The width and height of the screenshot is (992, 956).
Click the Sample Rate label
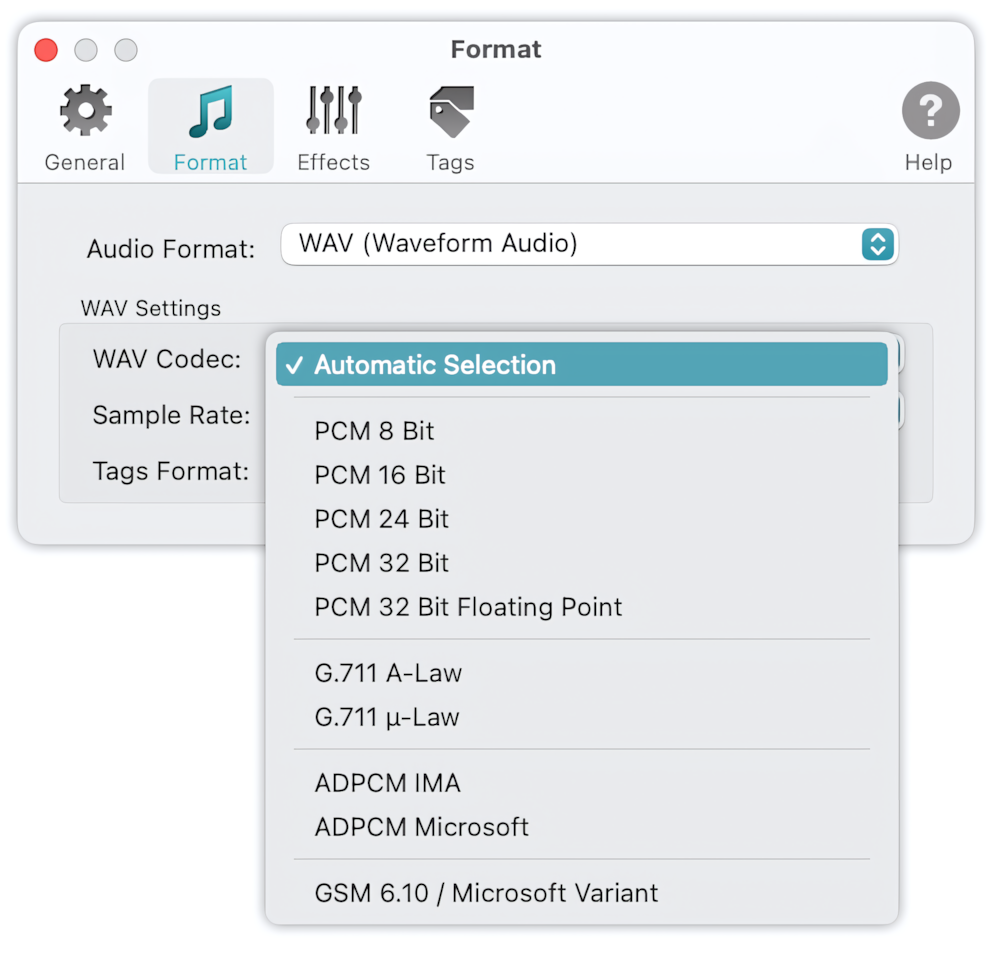click(x=171, y=415)
